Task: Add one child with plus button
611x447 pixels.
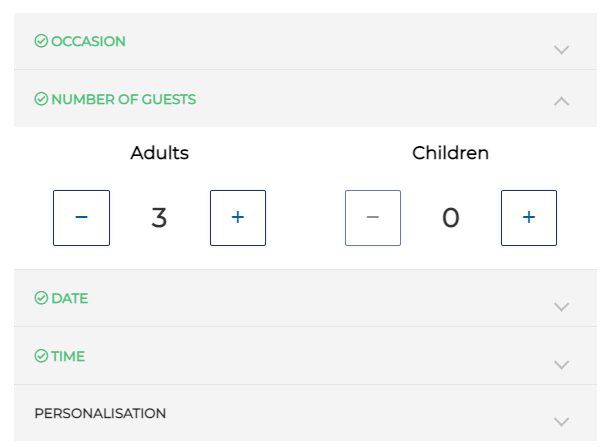Action: [529, 218]
